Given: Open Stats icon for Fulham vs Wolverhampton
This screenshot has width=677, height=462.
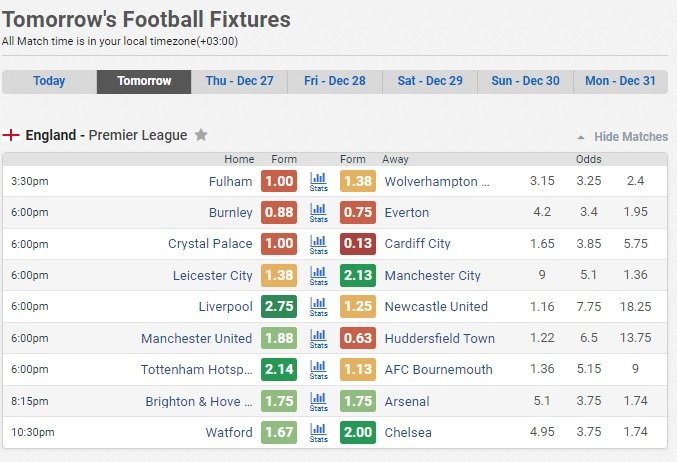Looking at the screenshot, I should point(319,182).
